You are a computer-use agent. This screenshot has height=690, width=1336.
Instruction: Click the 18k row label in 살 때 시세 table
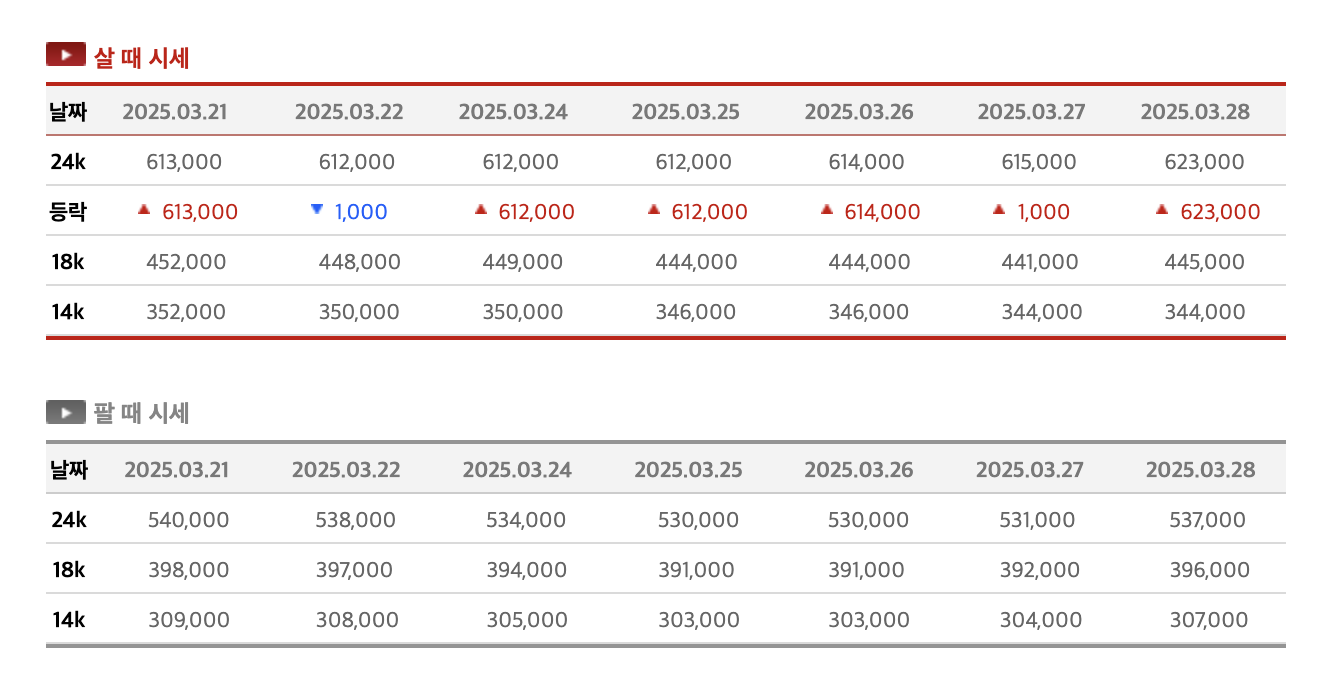(68, 262)
